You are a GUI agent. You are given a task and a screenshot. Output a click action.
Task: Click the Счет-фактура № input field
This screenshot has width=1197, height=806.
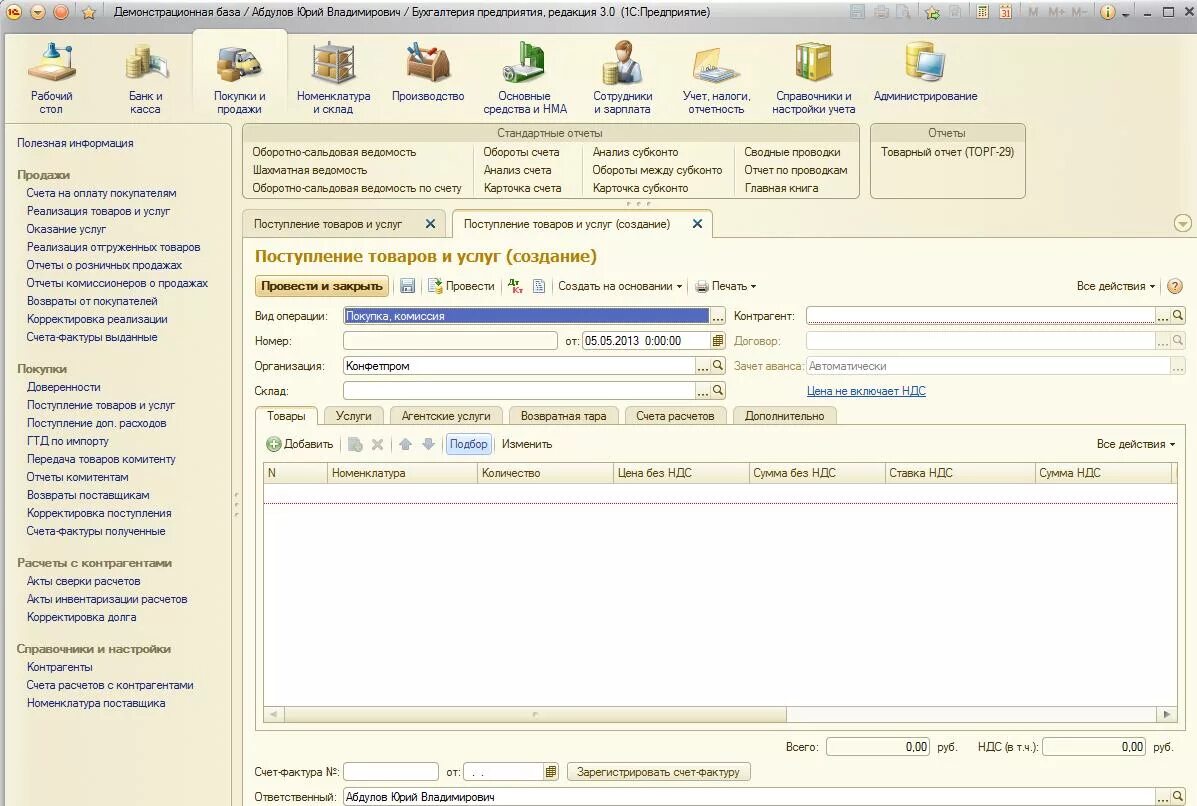[x=391, y=772]
